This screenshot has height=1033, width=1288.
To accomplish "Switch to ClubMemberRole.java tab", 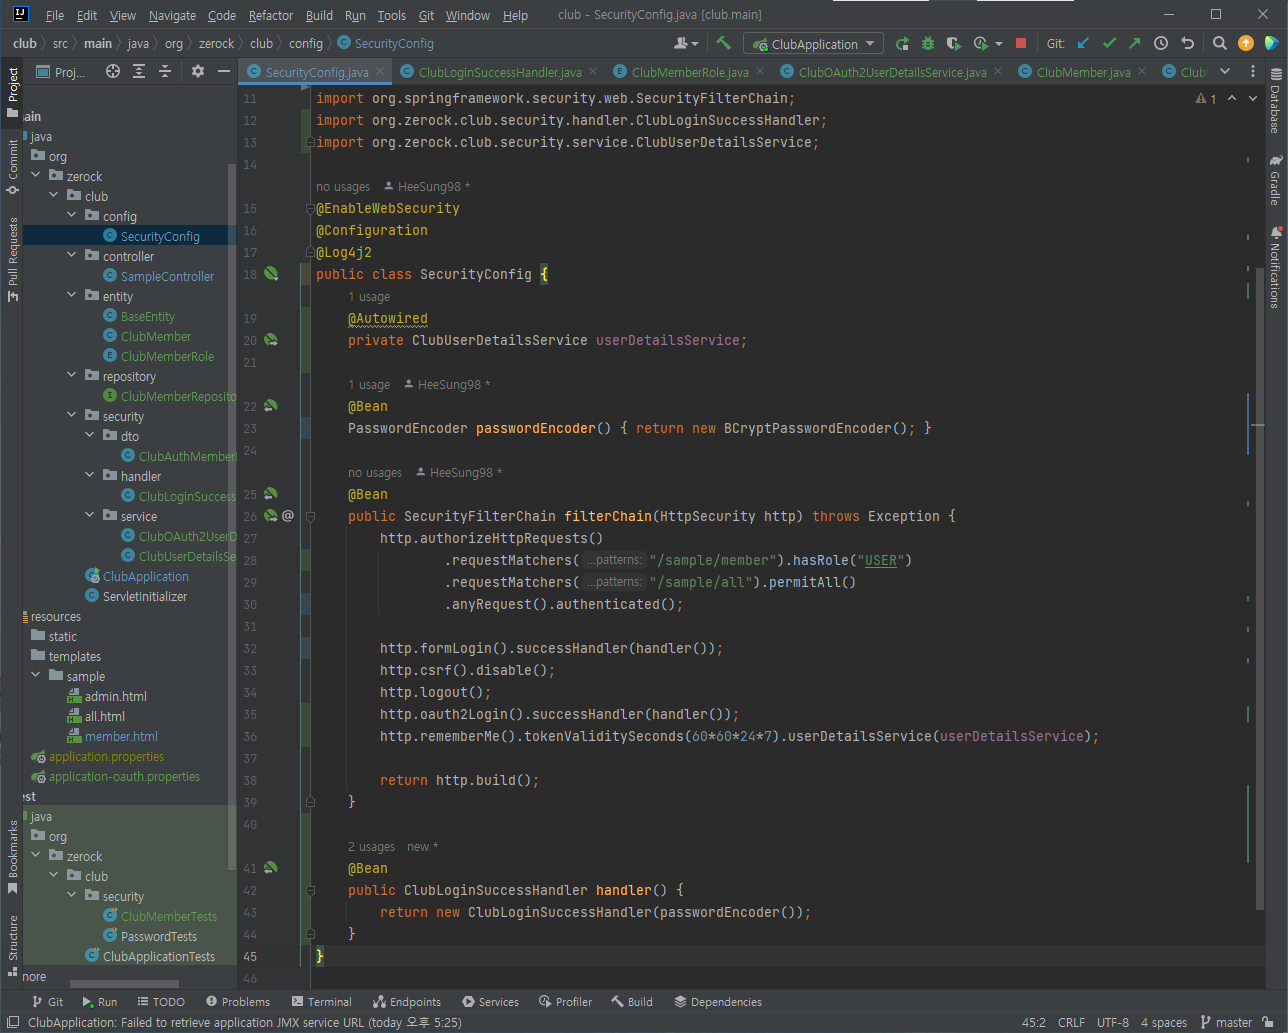I will 690,72.
